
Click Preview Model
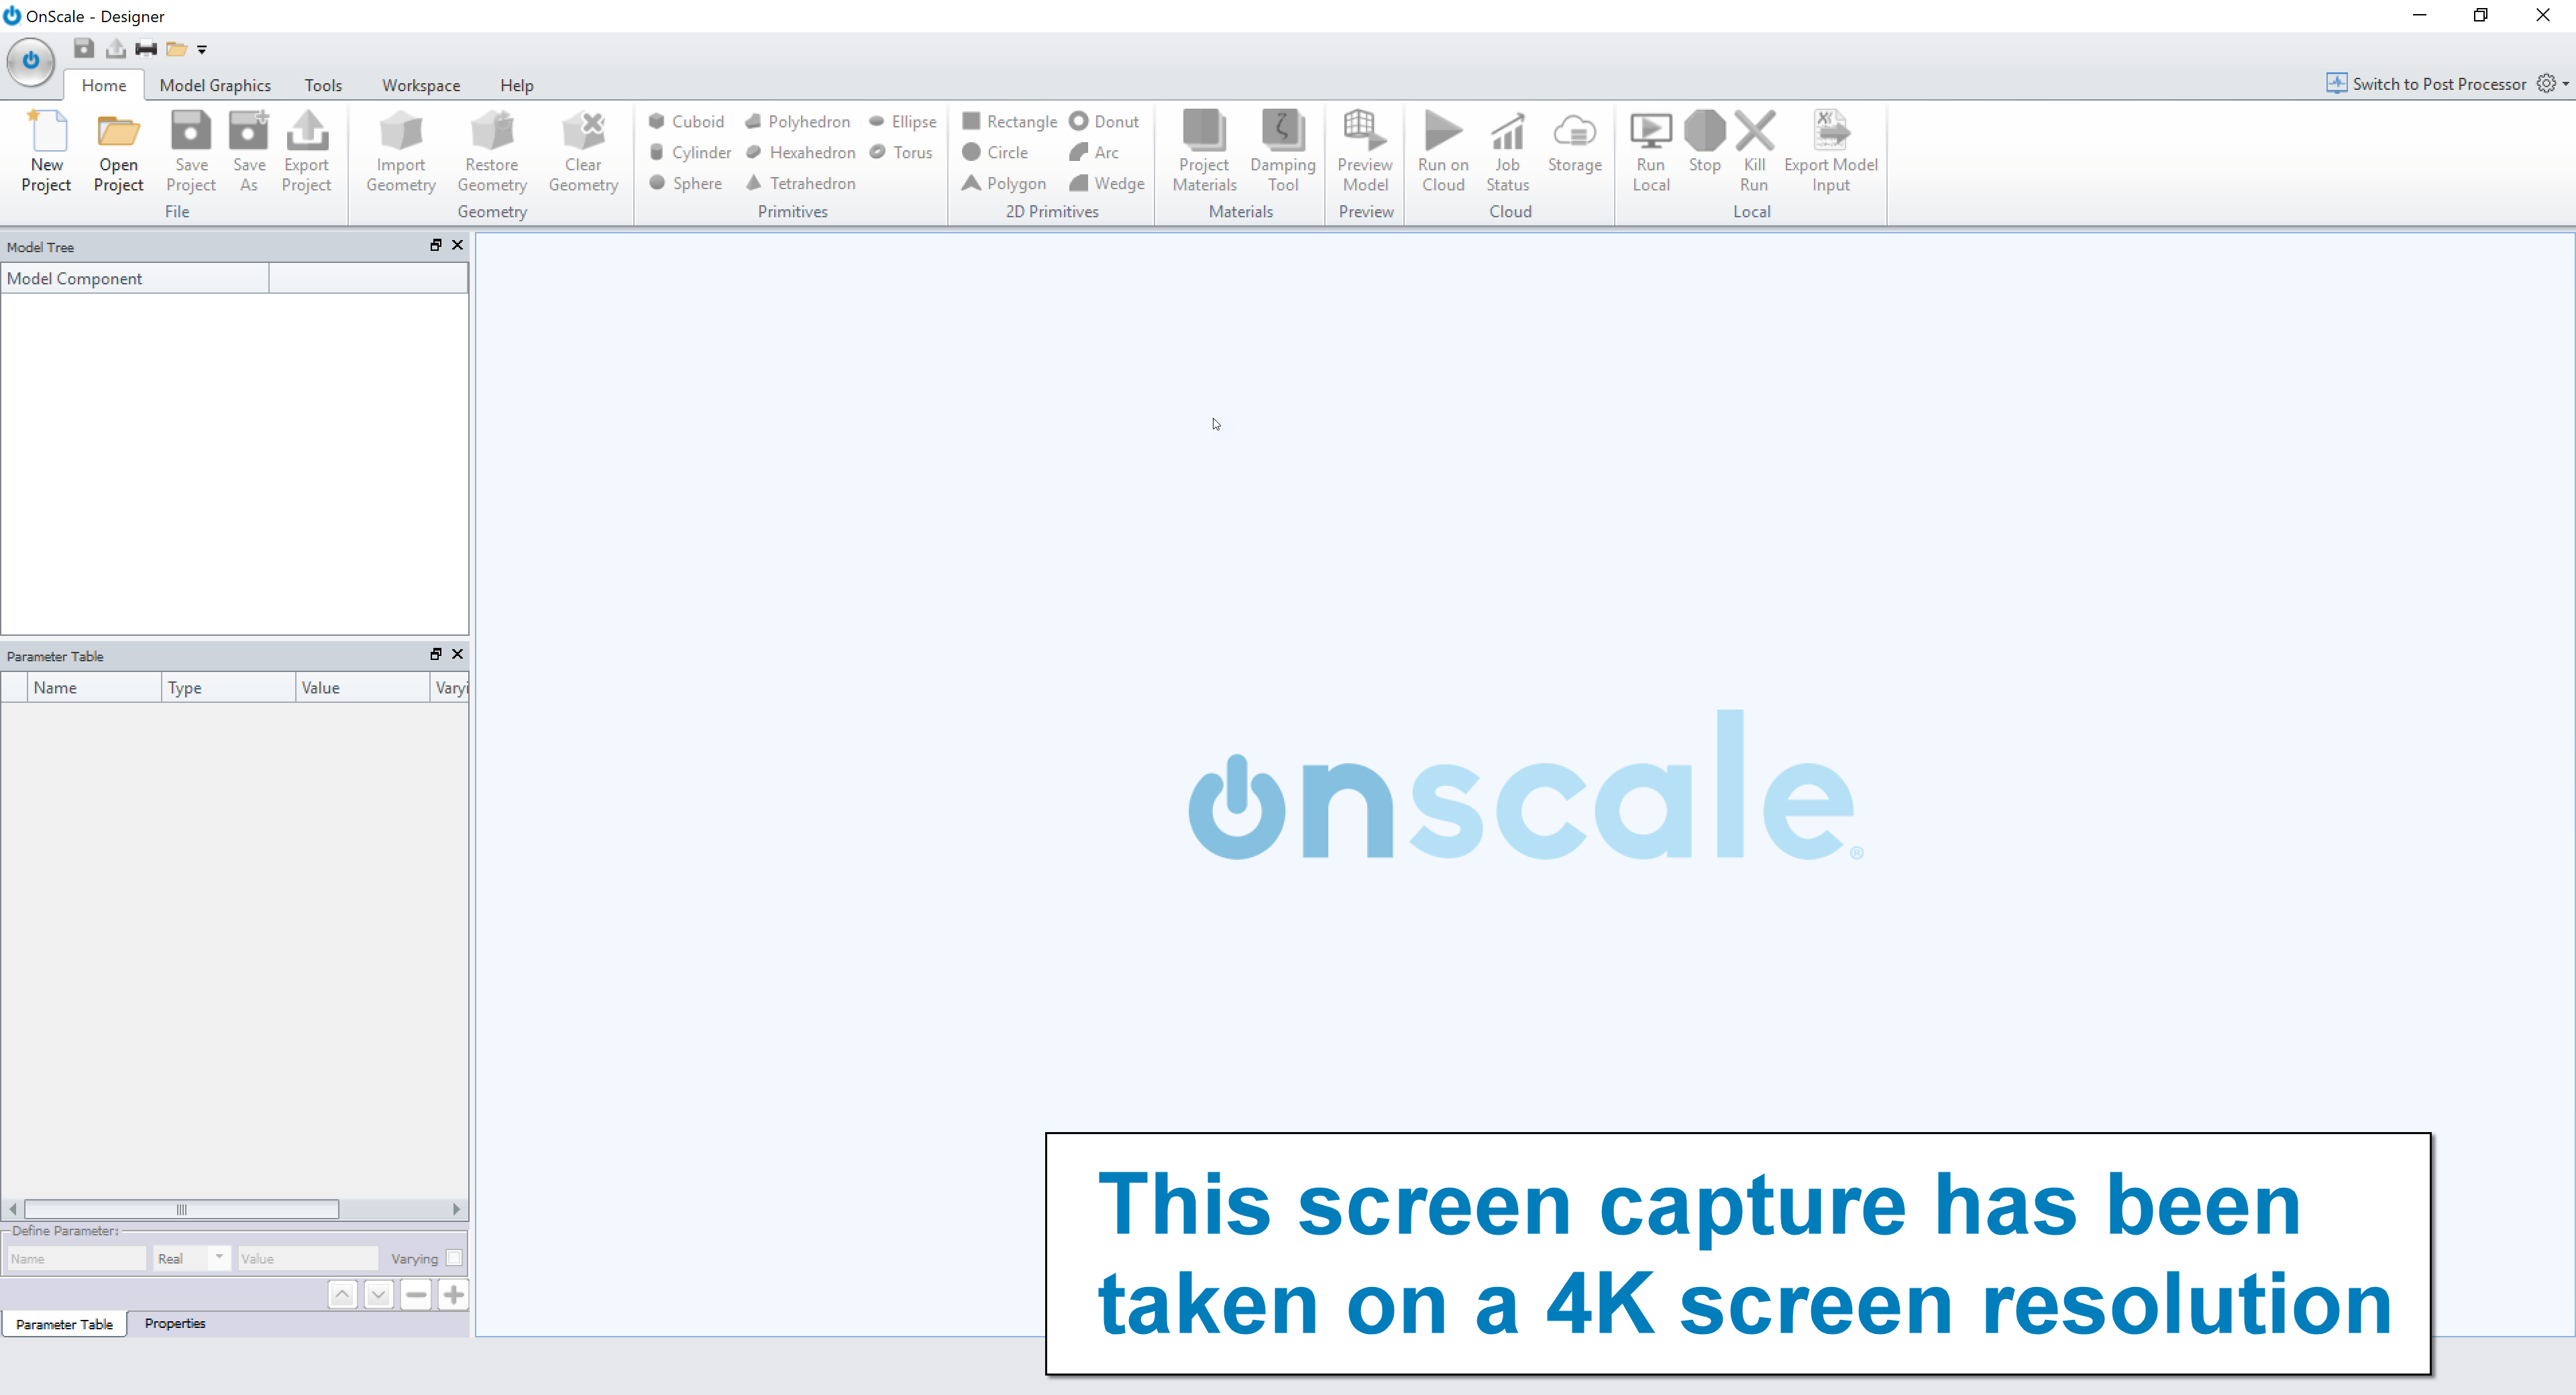[x=1365, y=151]
